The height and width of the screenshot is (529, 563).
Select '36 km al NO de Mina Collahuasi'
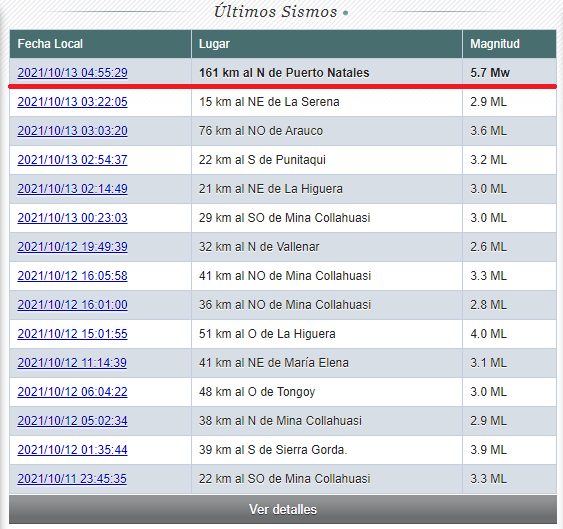pyautogui.click(x=285, y=305)
